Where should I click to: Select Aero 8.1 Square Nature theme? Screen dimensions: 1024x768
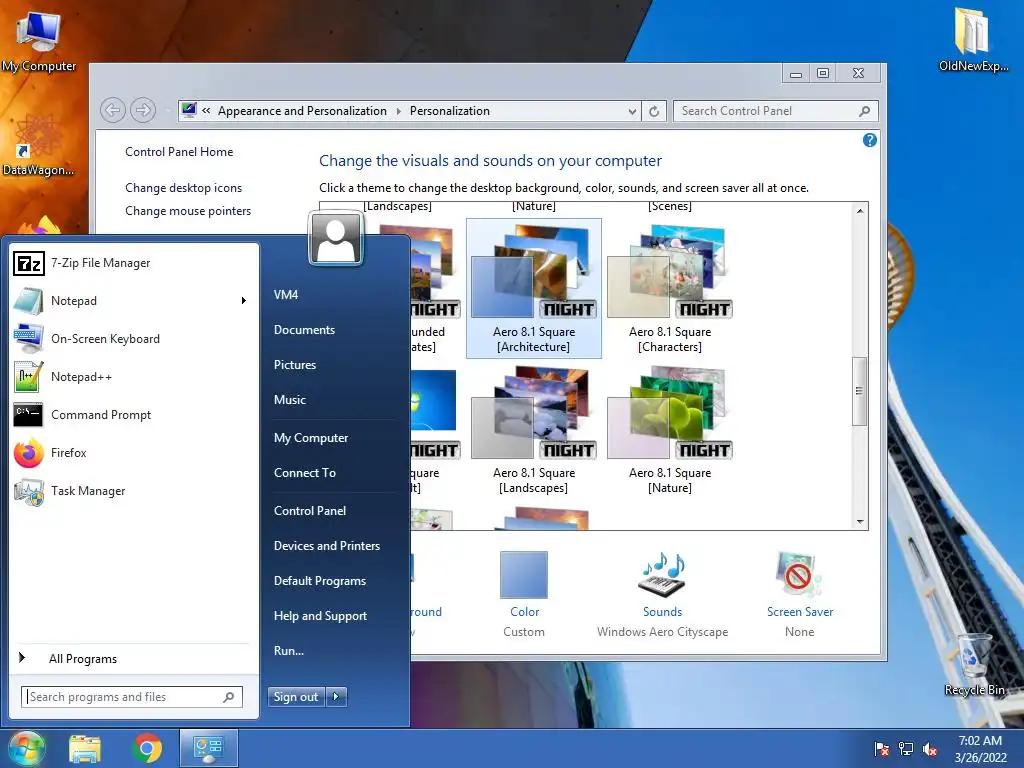pos(669,430)
